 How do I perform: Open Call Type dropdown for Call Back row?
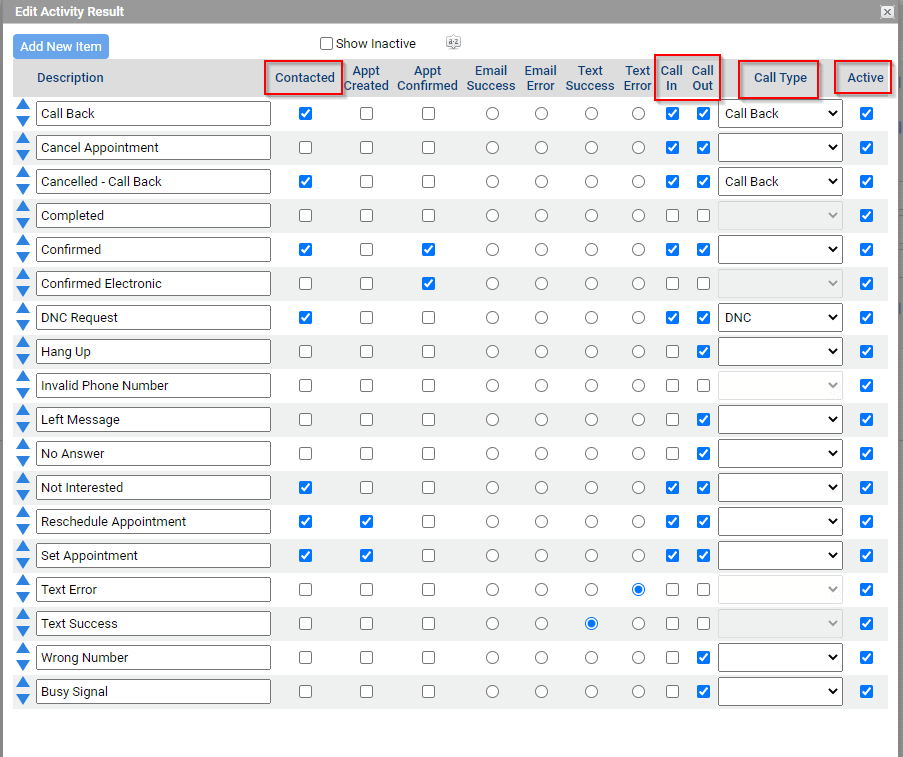click(780, 113)
